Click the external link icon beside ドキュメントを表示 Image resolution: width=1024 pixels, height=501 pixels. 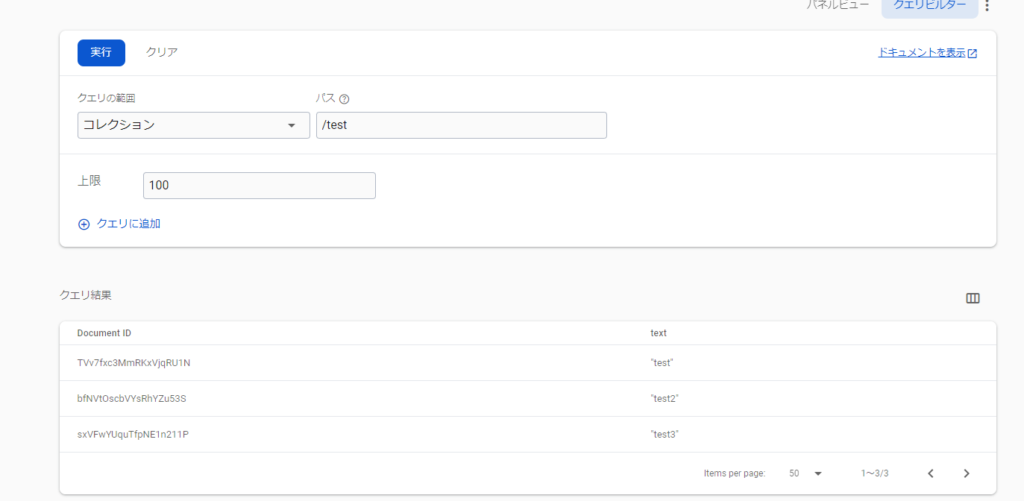tap(972, 53)
